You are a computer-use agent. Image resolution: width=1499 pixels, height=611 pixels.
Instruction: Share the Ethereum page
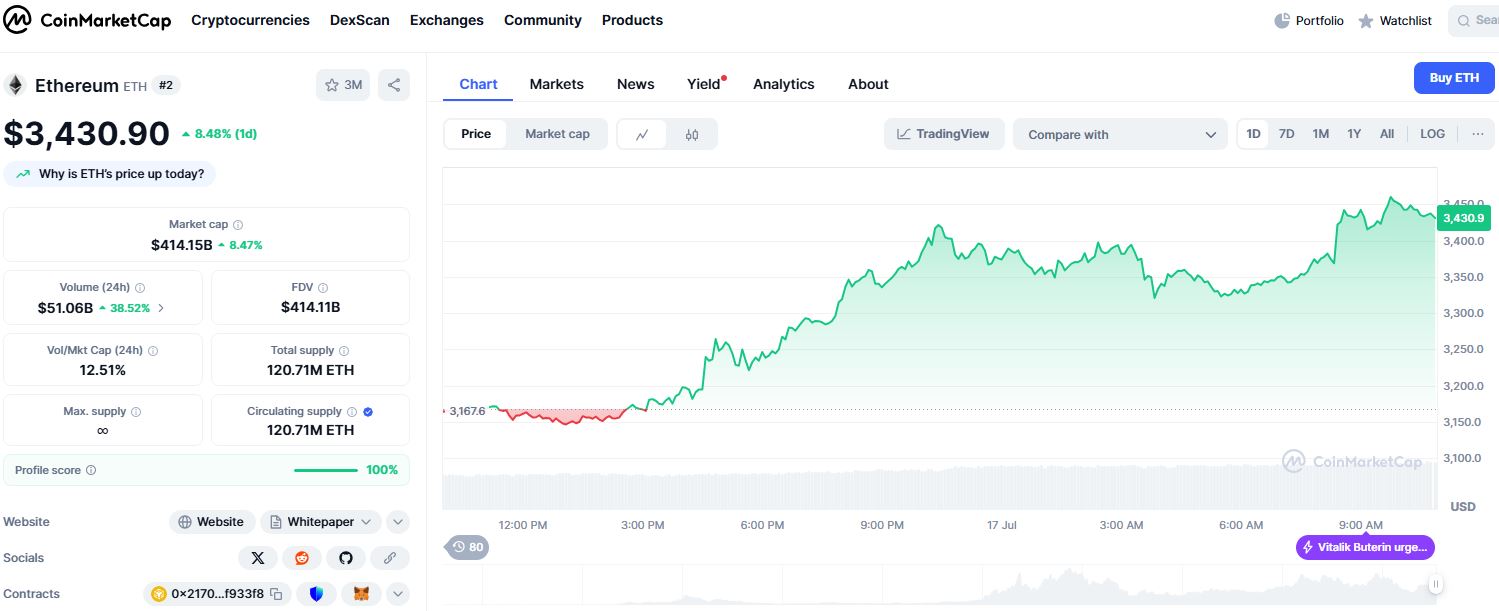[x=394, y=85]
